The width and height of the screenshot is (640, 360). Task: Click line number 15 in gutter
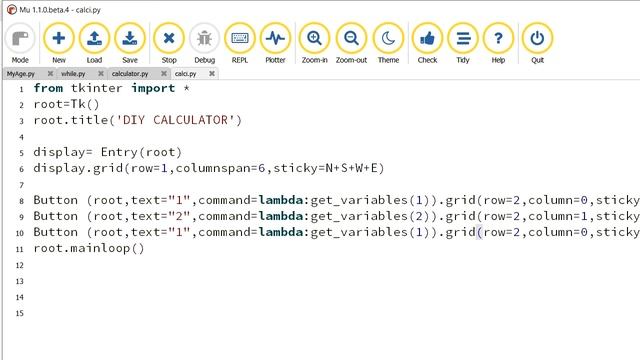coord(20,313)
